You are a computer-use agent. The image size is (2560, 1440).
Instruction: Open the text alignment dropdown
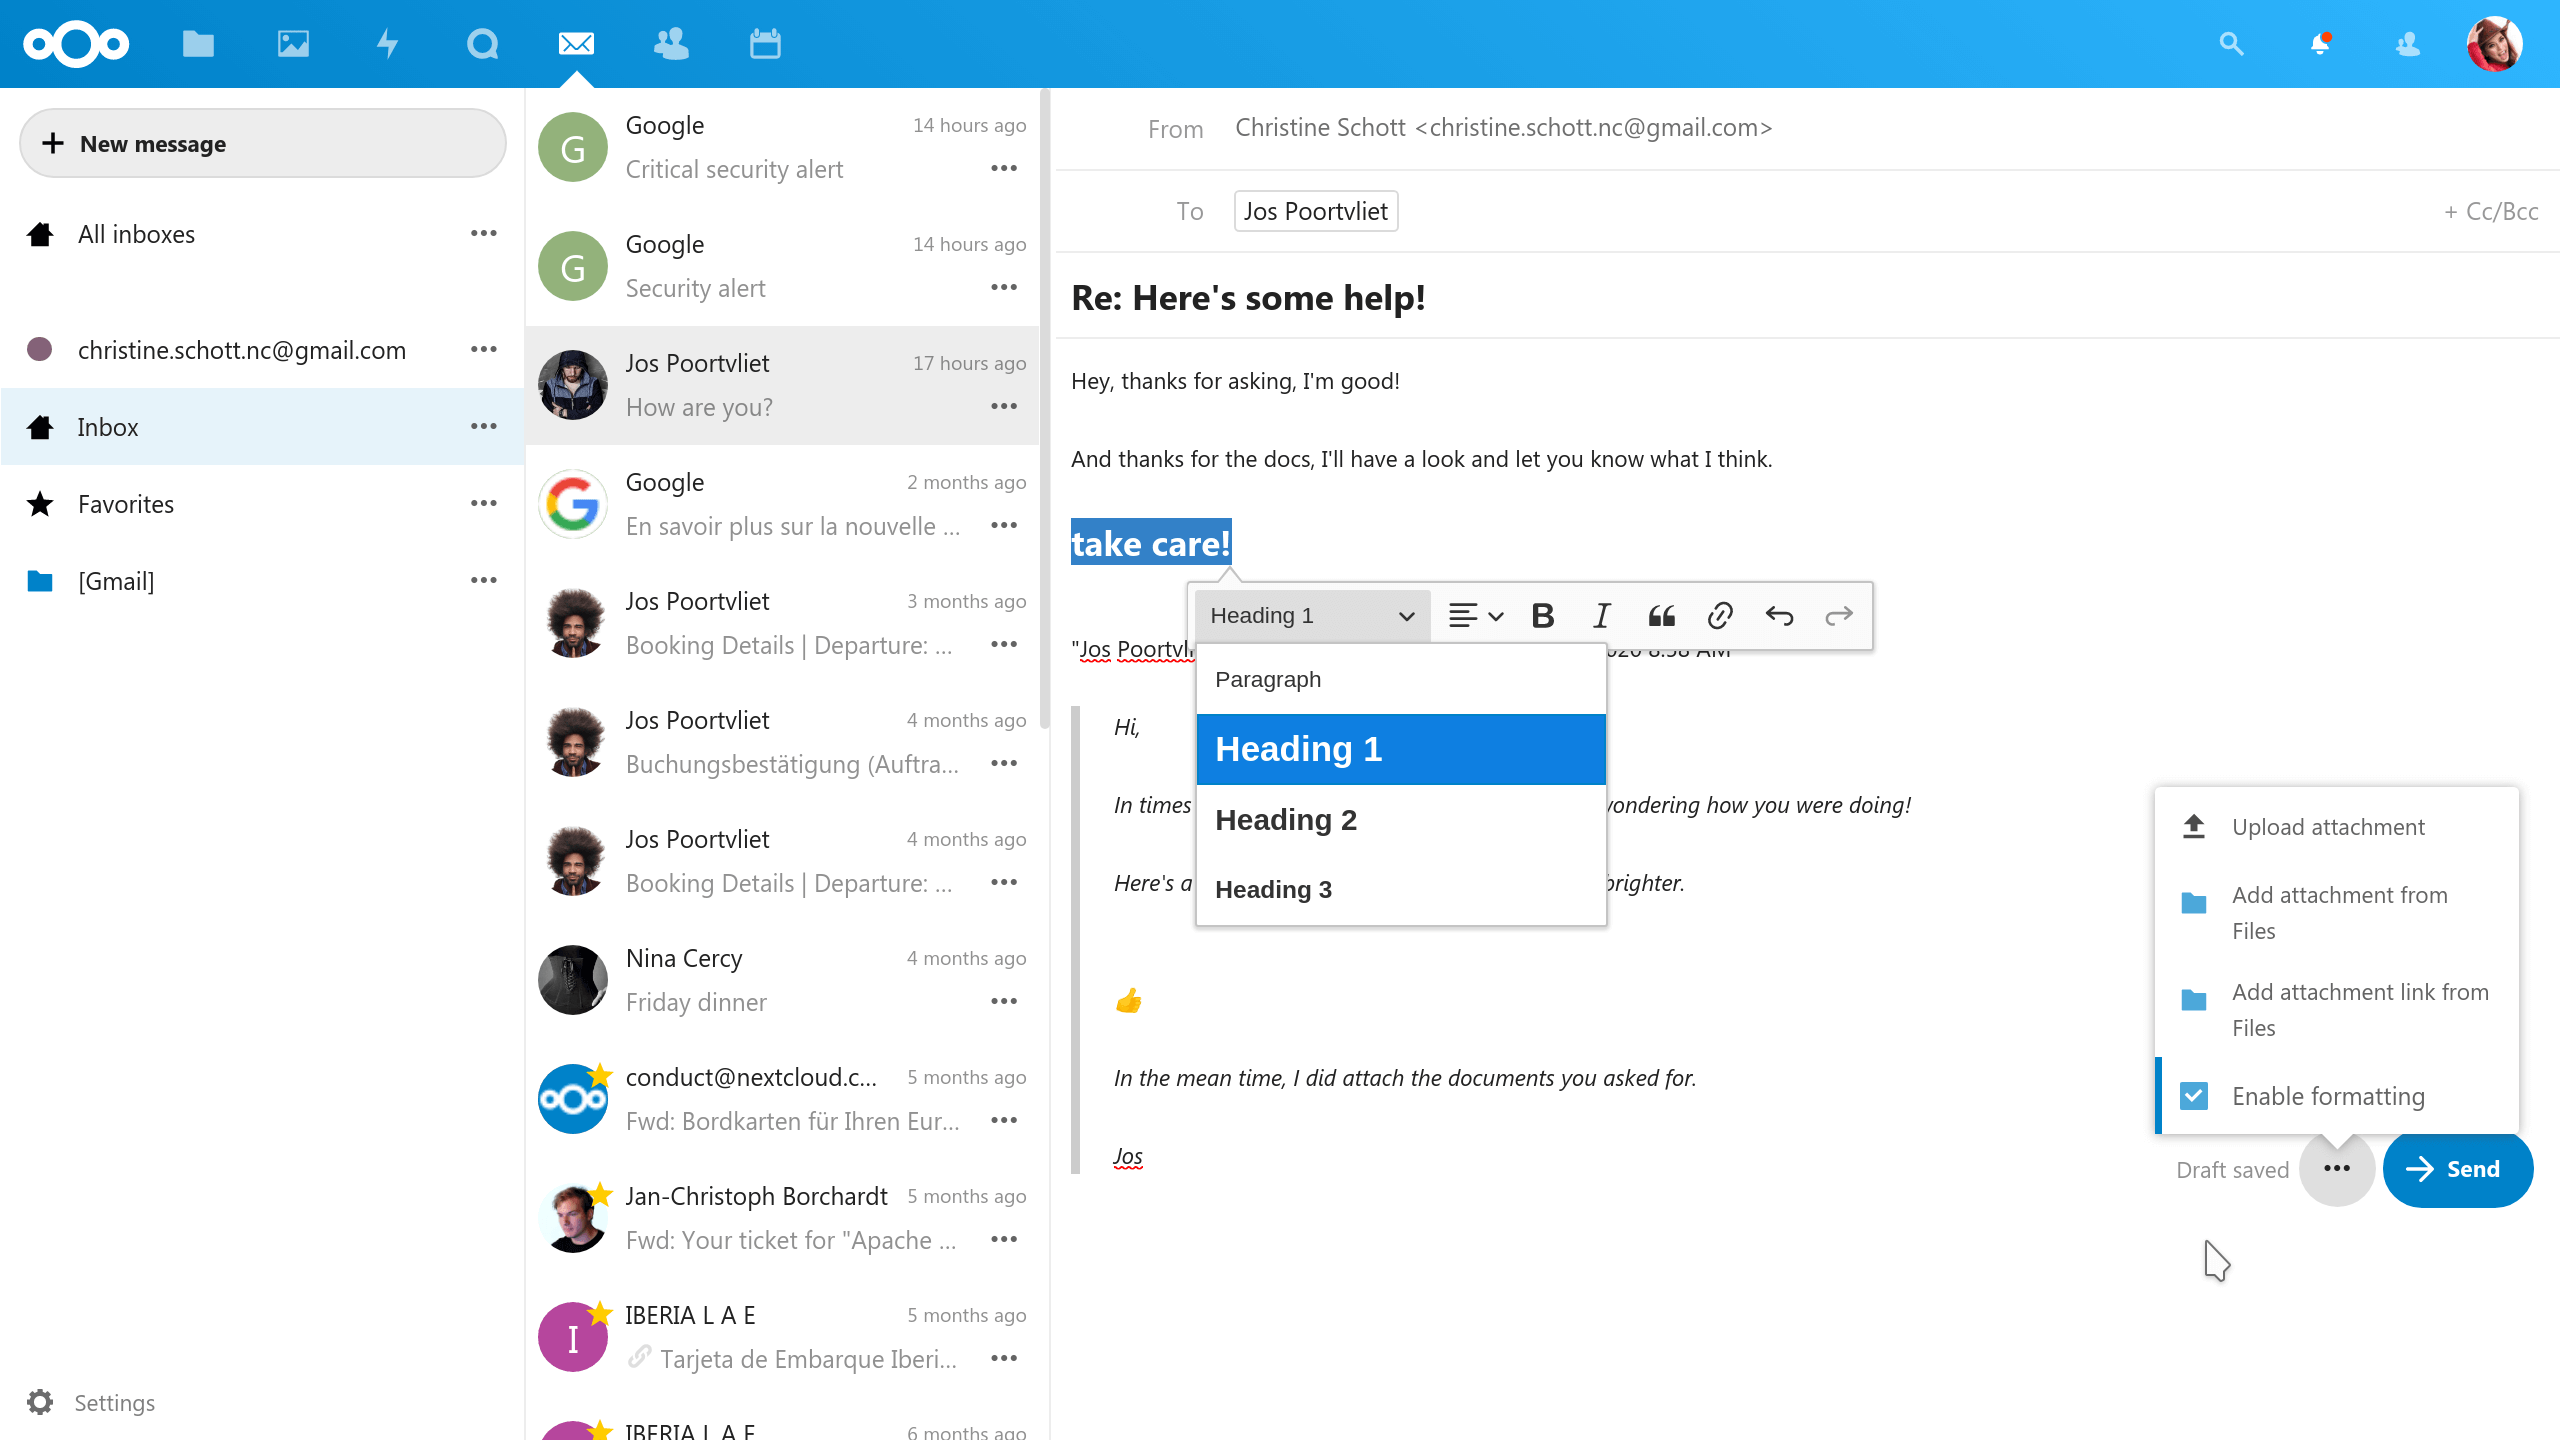pyautogui.click(x=1474, y=616)
